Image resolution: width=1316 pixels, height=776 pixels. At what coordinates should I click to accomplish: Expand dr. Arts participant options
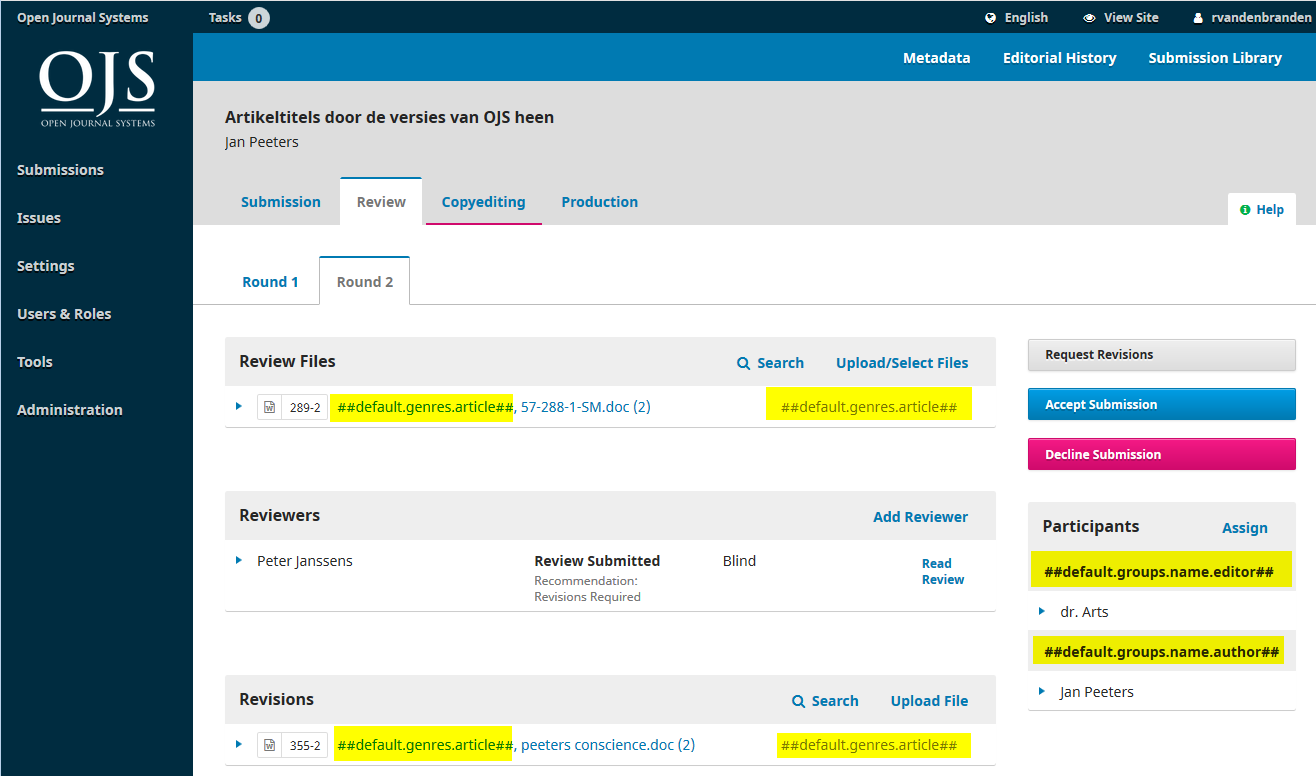(1042, 611)
